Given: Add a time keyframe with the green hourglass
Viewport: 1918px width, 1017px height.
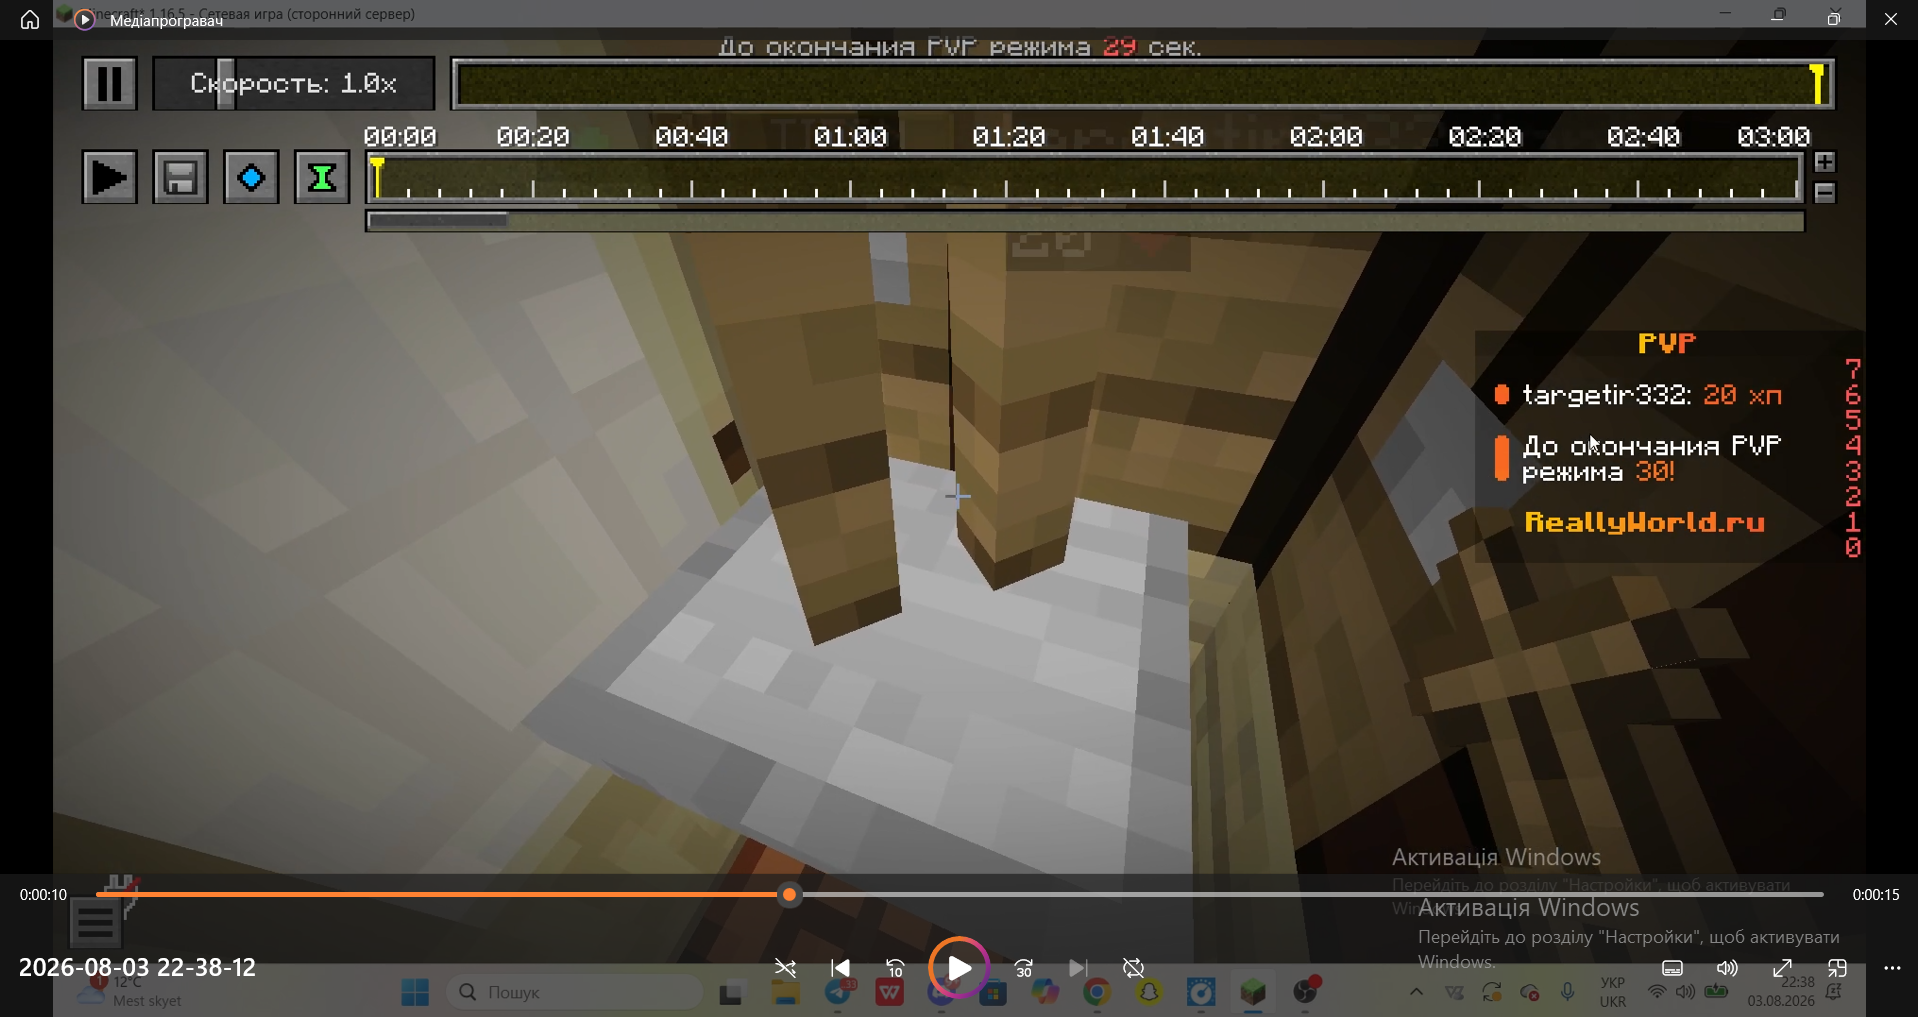Looking at the screenshot, I should pos(322,178).
